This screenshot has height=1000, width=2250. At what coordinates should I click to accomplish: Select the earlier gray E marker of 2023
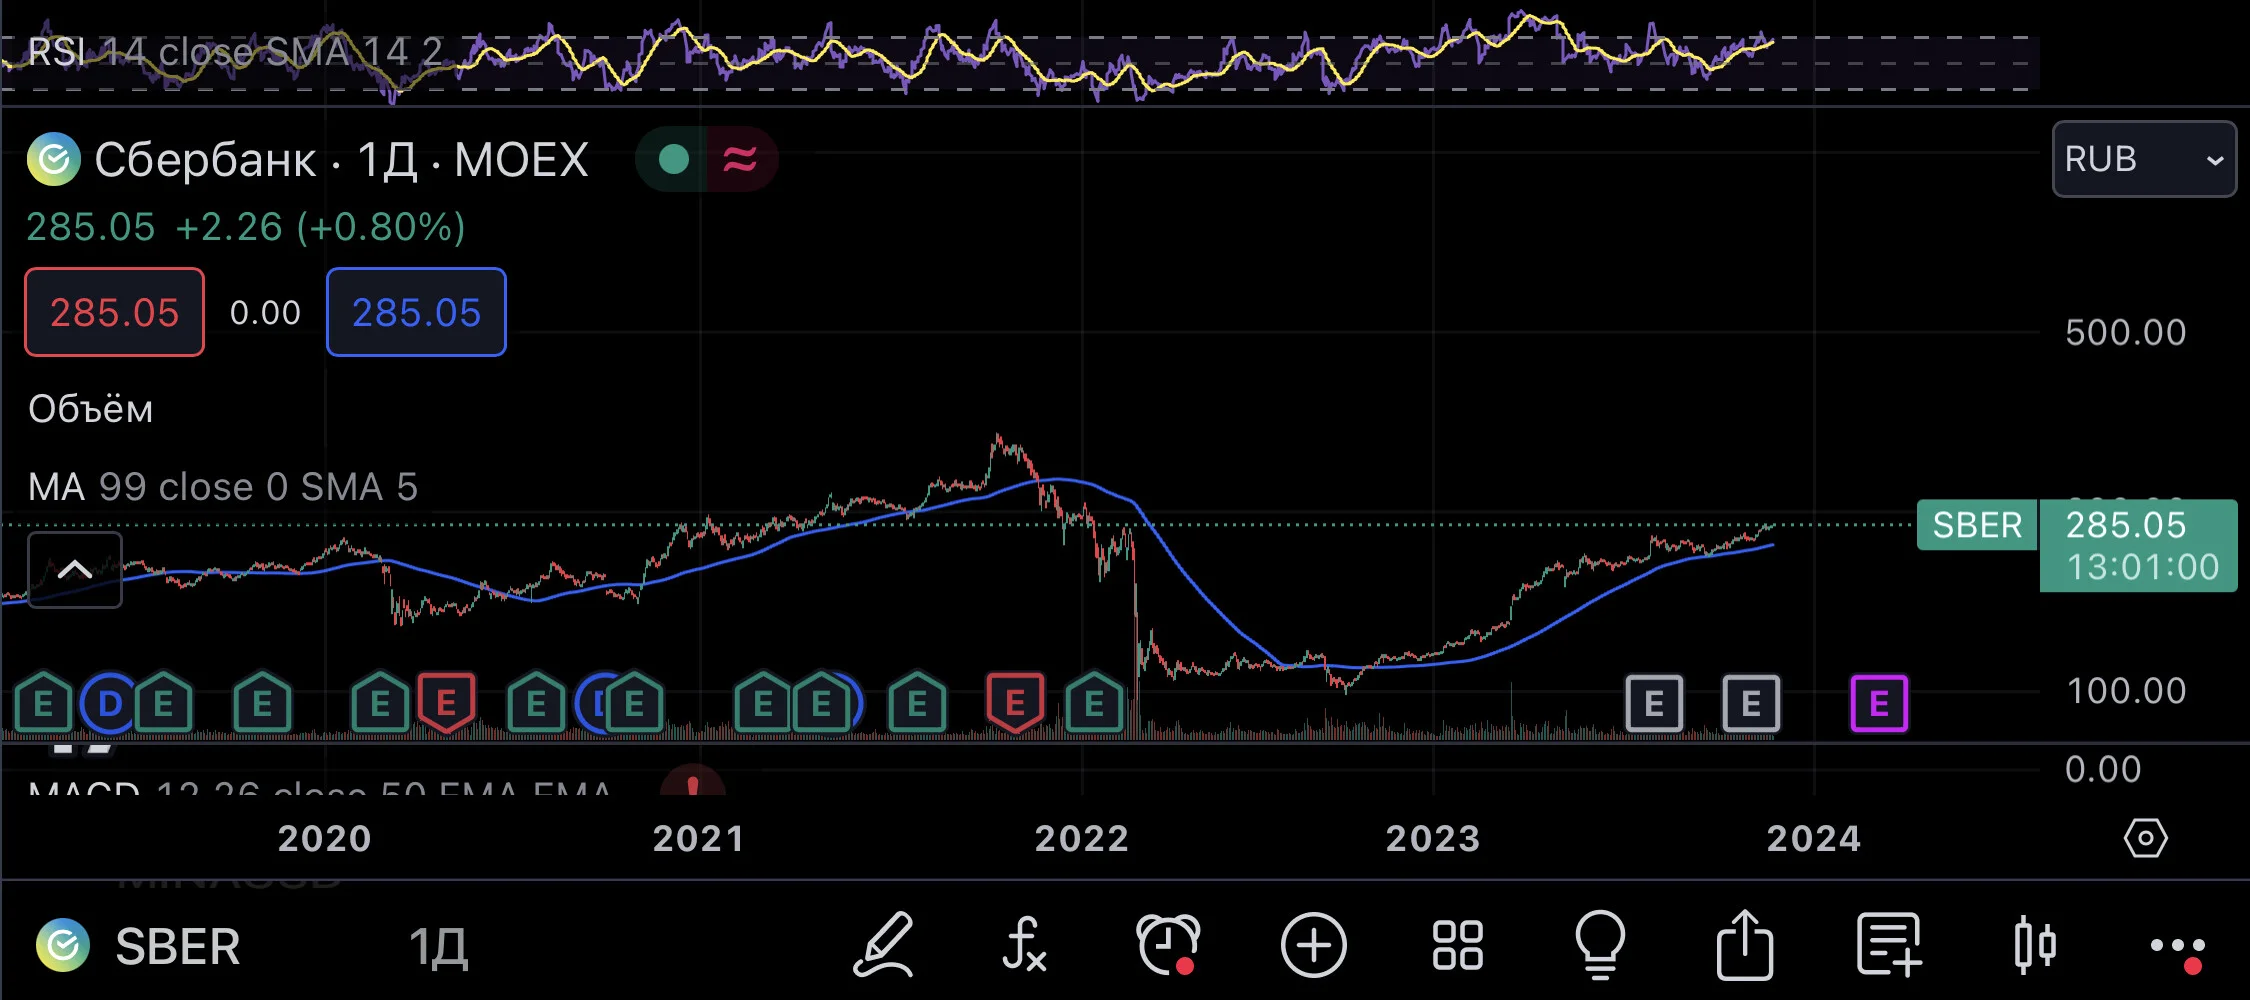click(1654, 704)
